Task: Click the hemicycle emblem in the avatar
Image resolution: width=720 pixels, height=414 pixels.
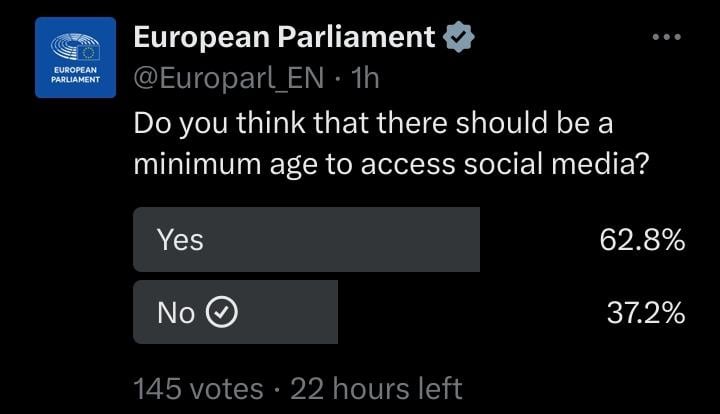Action: click(76, 48)
